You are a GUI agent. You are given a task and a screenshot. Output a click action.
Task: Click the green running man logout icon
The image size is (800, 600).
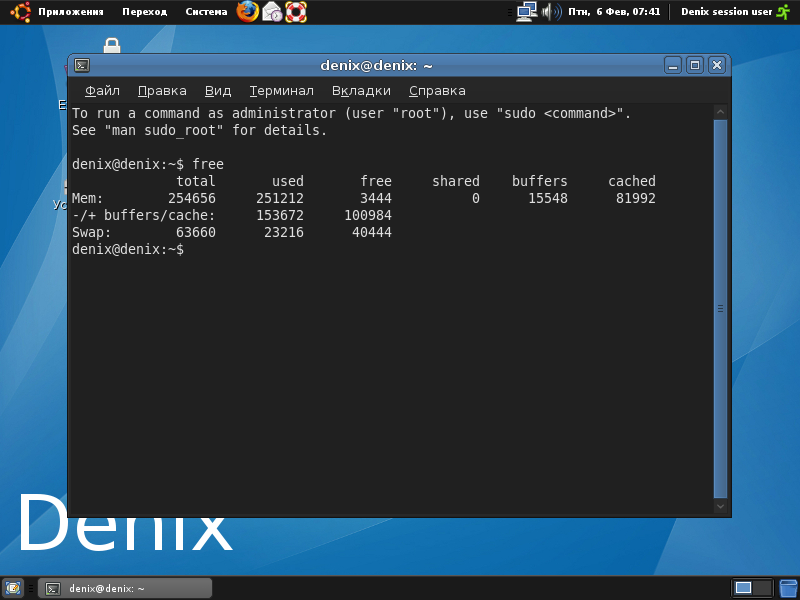pos(783,12)
